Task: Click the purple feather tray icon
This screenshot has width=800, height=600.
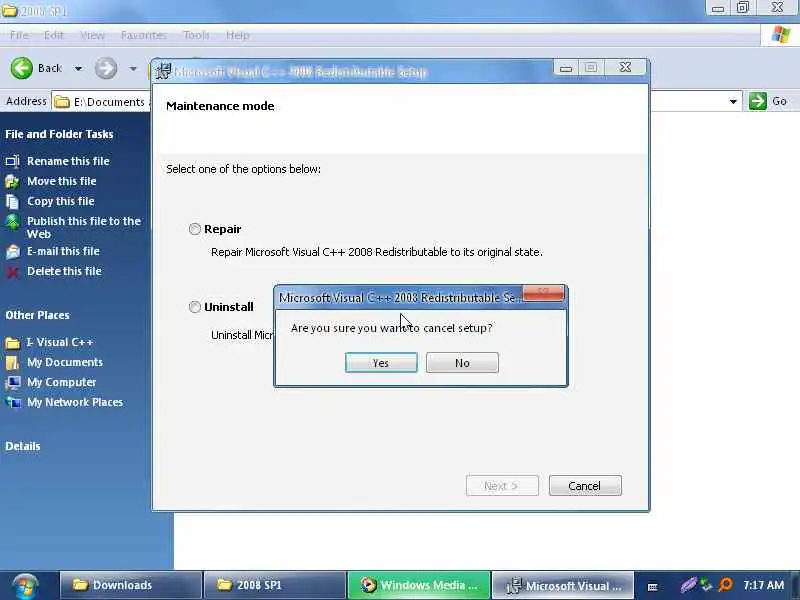Action: pyautogui.click(x=688, y=585)
